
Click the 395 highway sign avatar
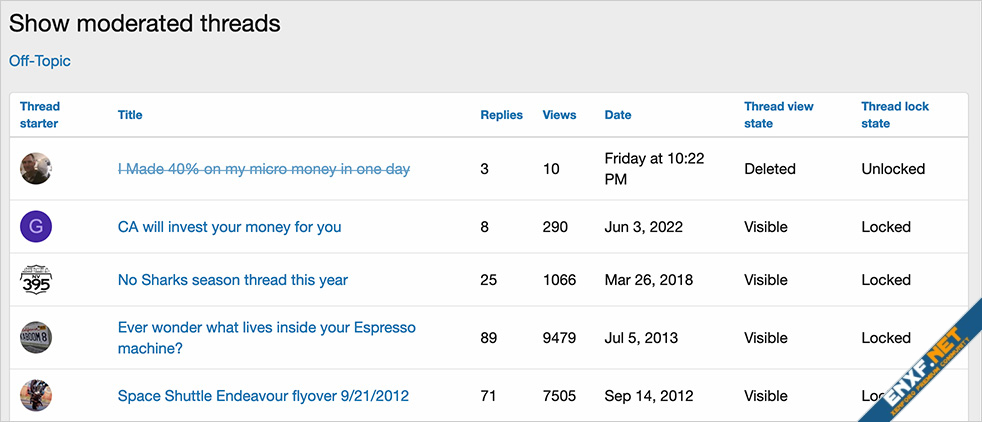36,280
